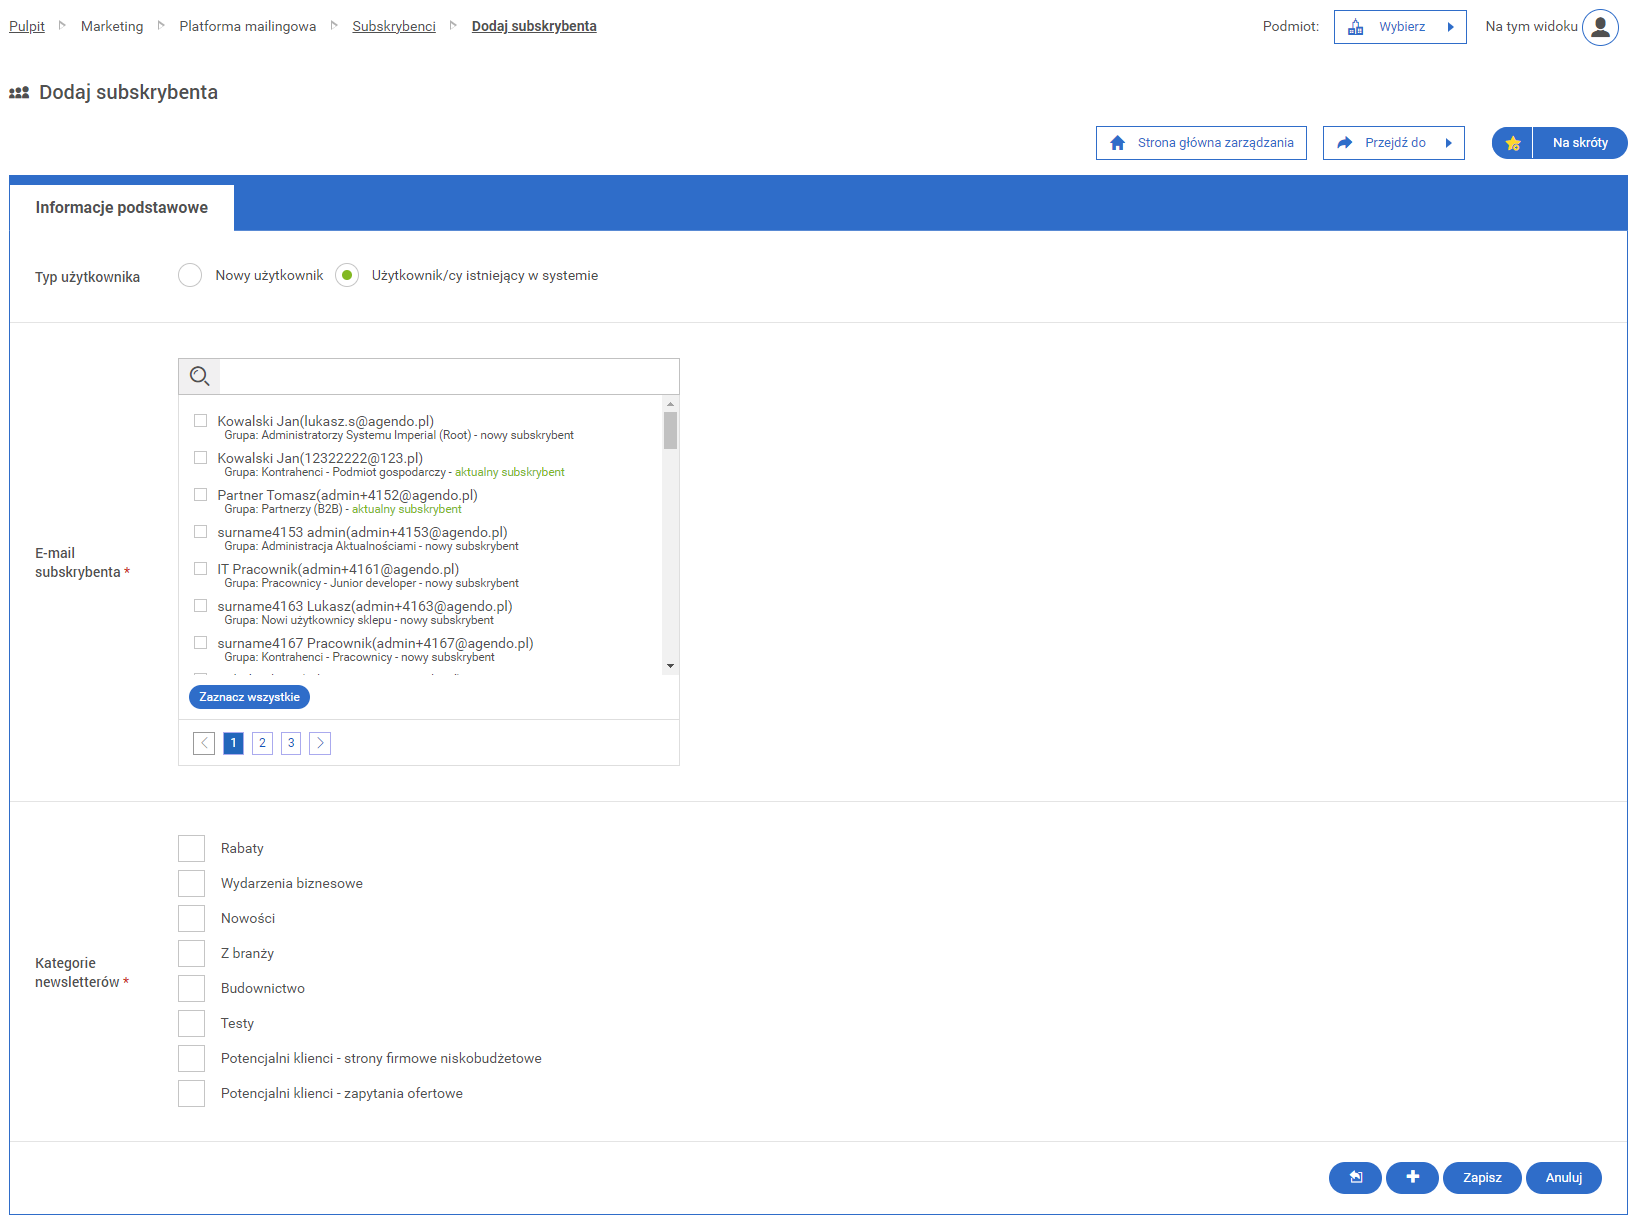This screenshot has width=1633, height=1220.
Task: Click the magnifier icon in subscriber search
Action: coord(199,377)
